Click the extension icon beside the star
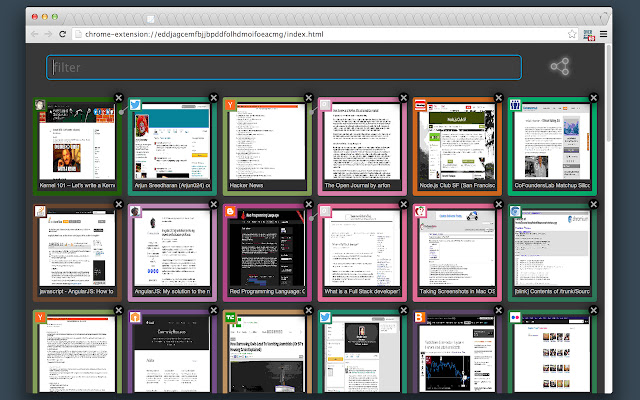640x400 pixels. [589, 35]
